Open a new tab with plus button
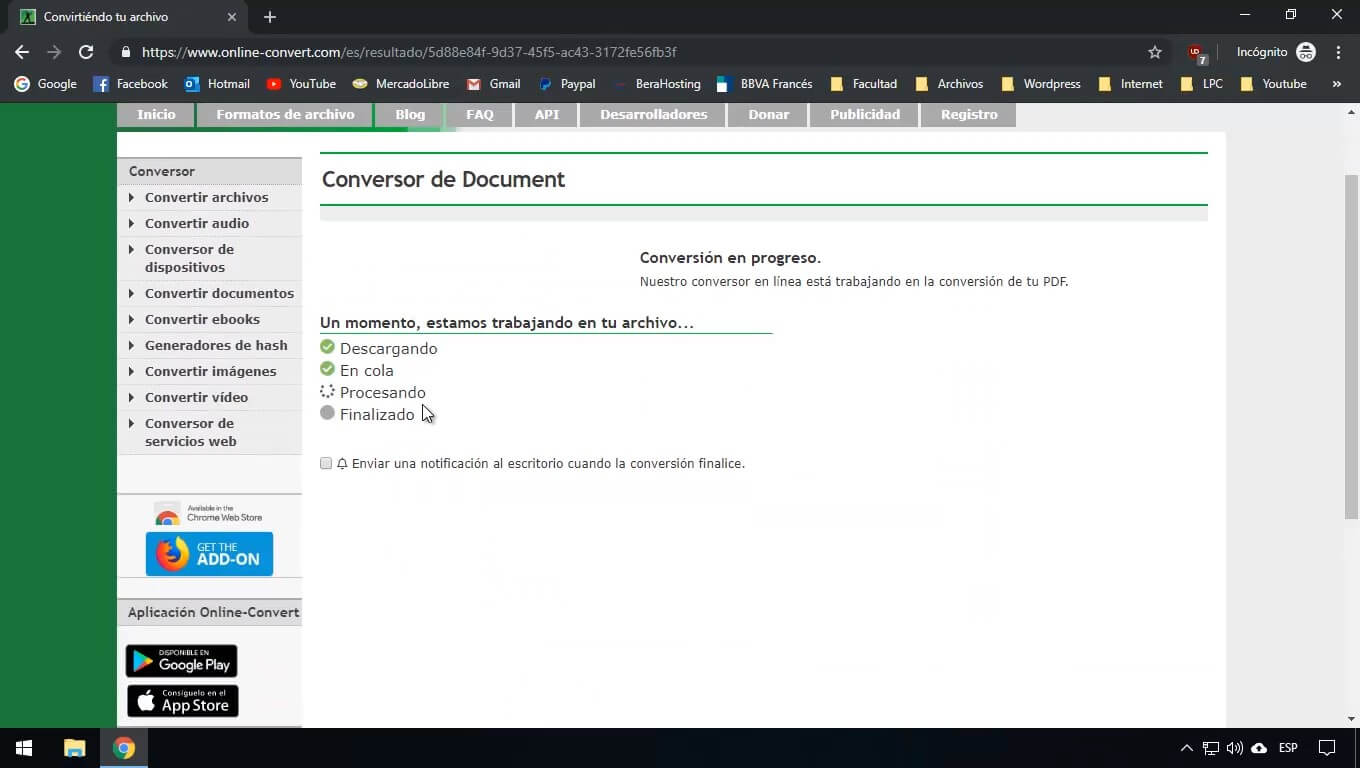 tap(270, 17)
